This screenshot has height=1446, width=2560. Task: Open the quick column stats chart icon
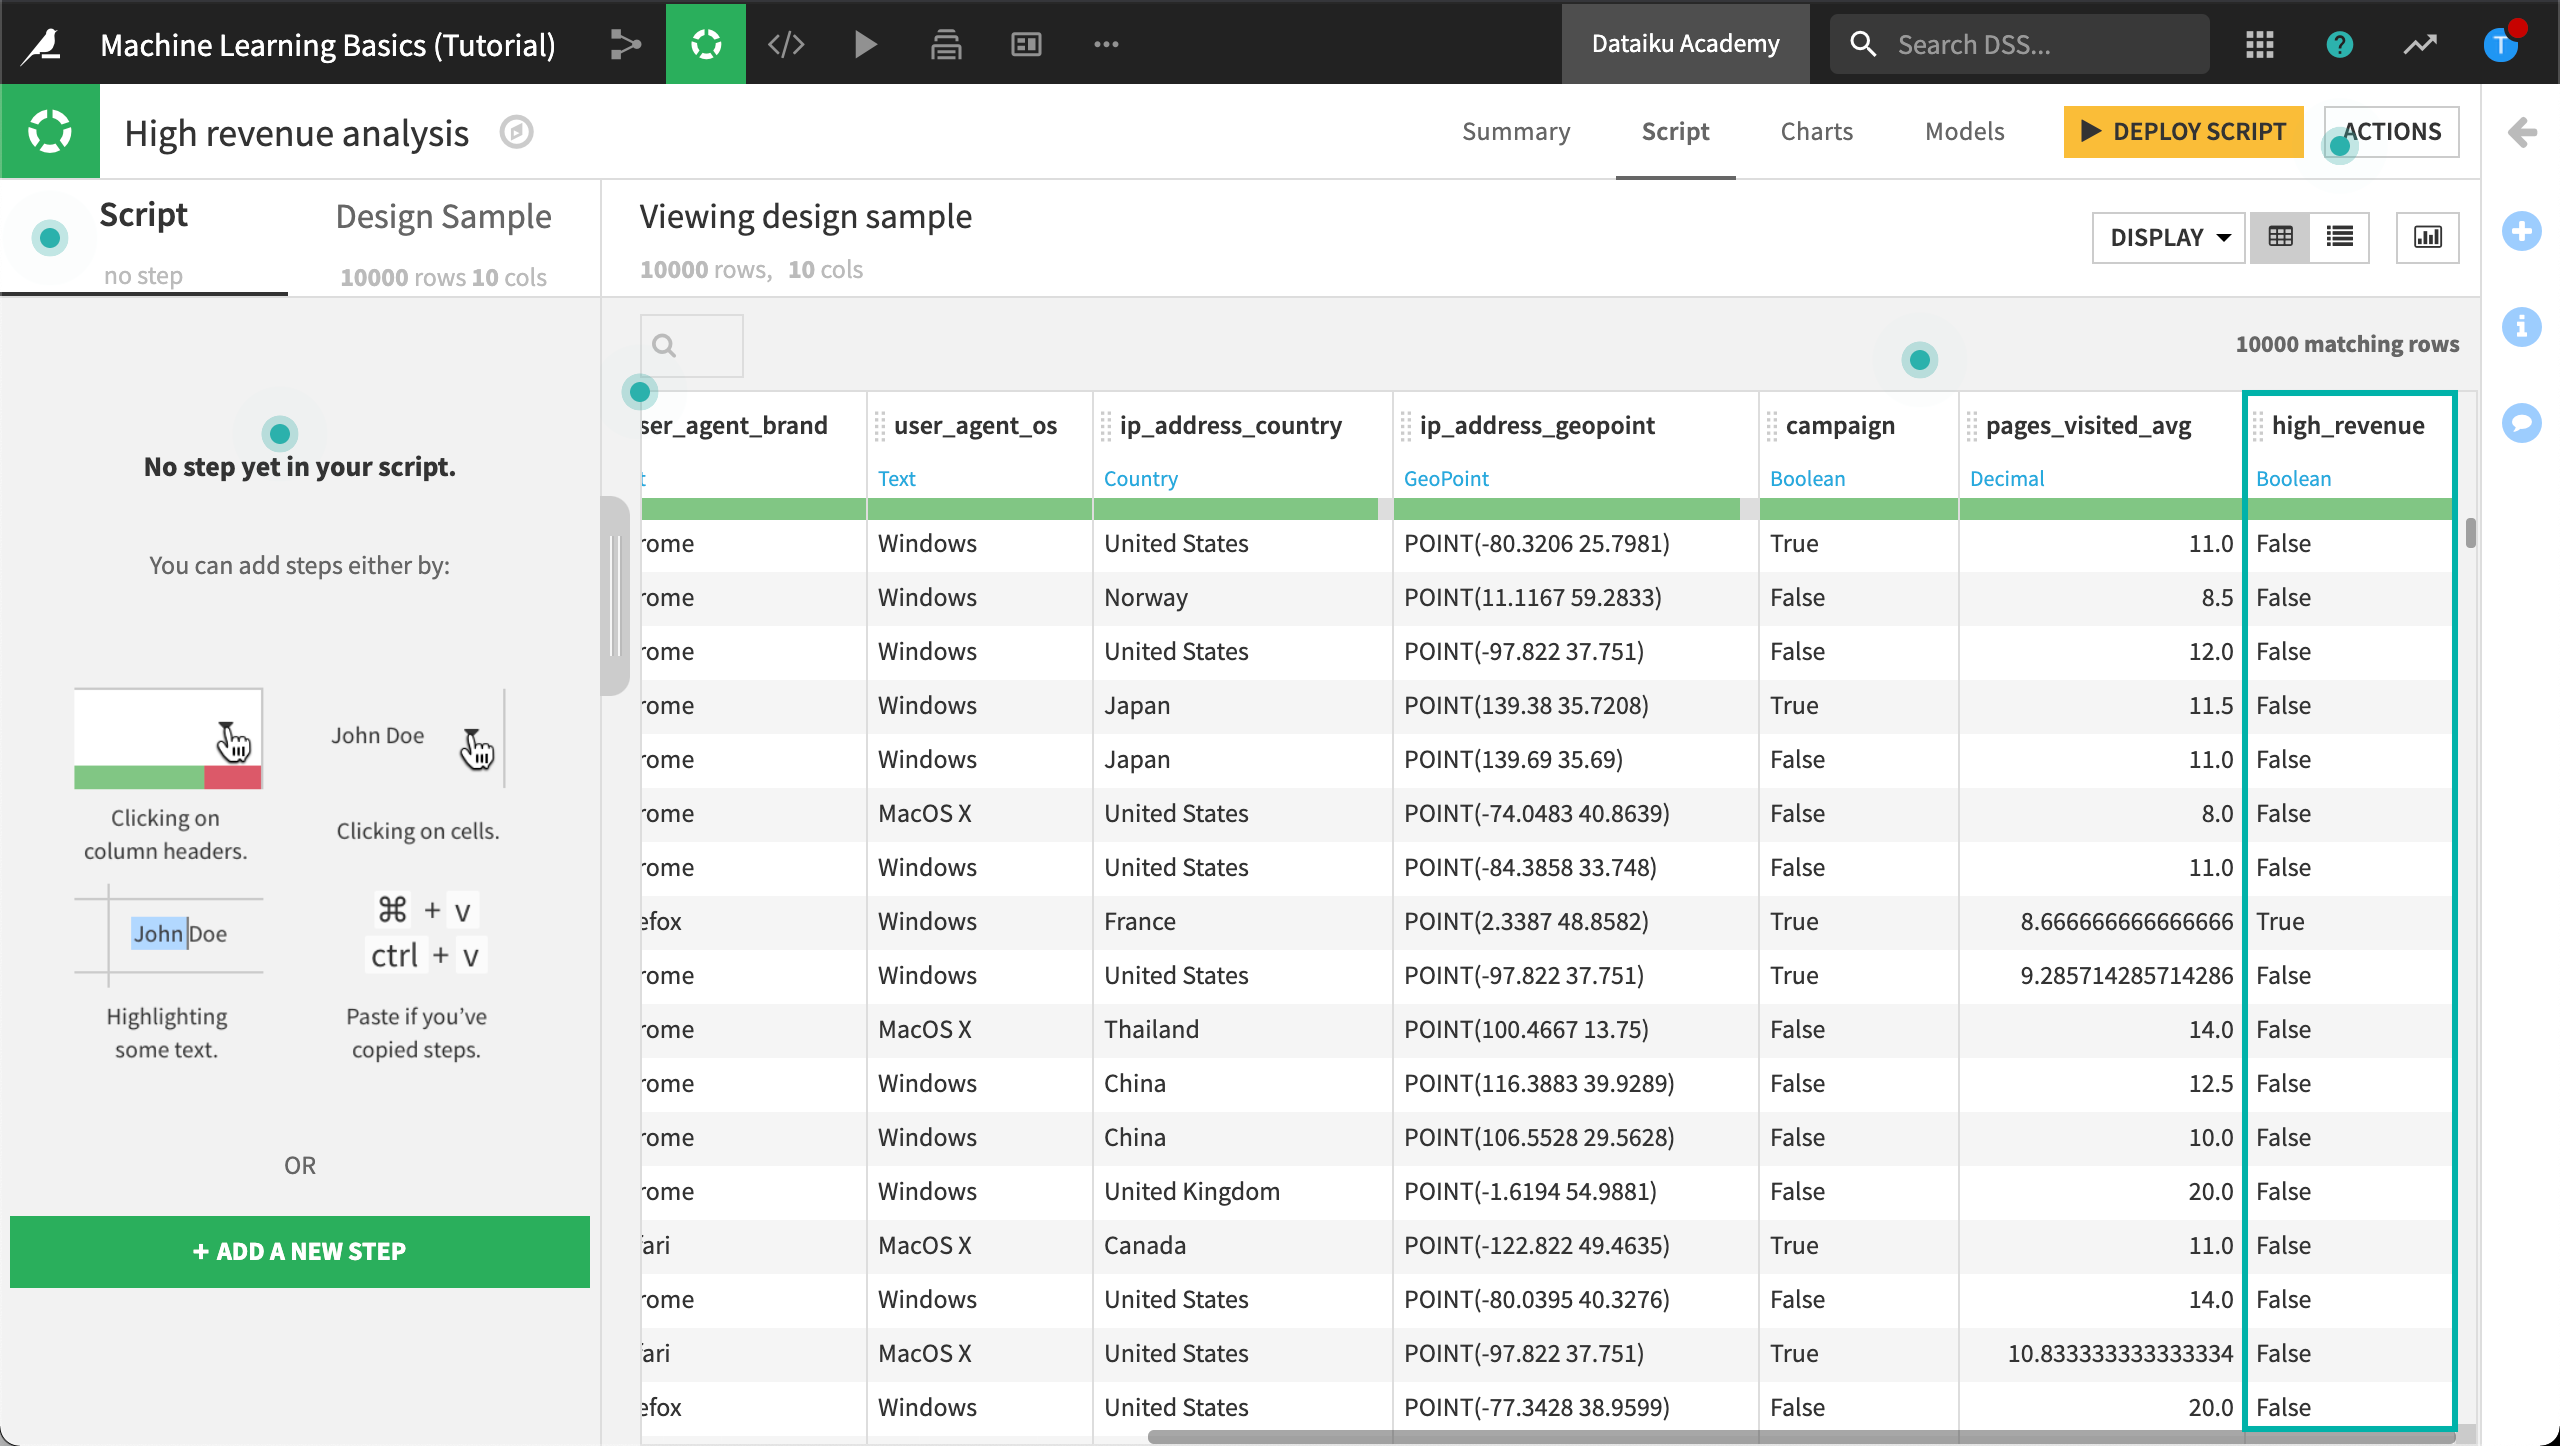tap(2428, 237)
